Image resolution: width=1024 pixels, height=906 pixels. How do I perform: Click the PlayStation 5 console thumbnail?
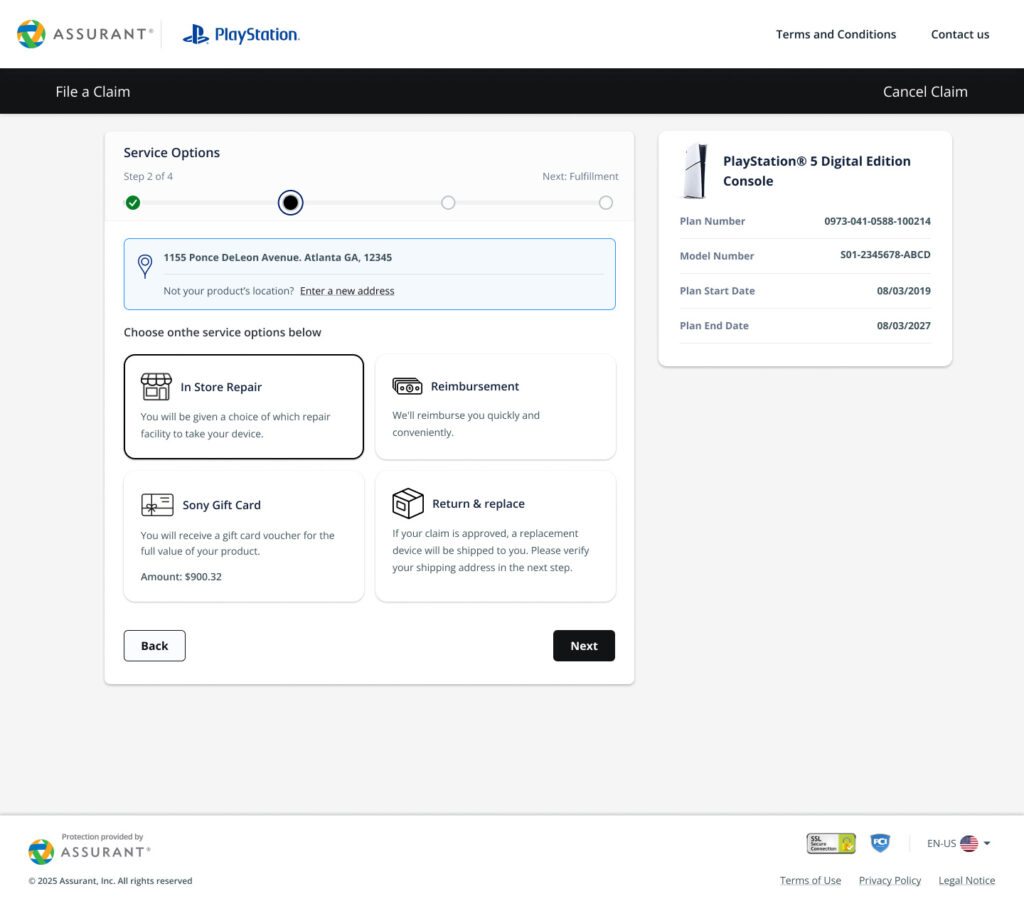tap(694, 171)
